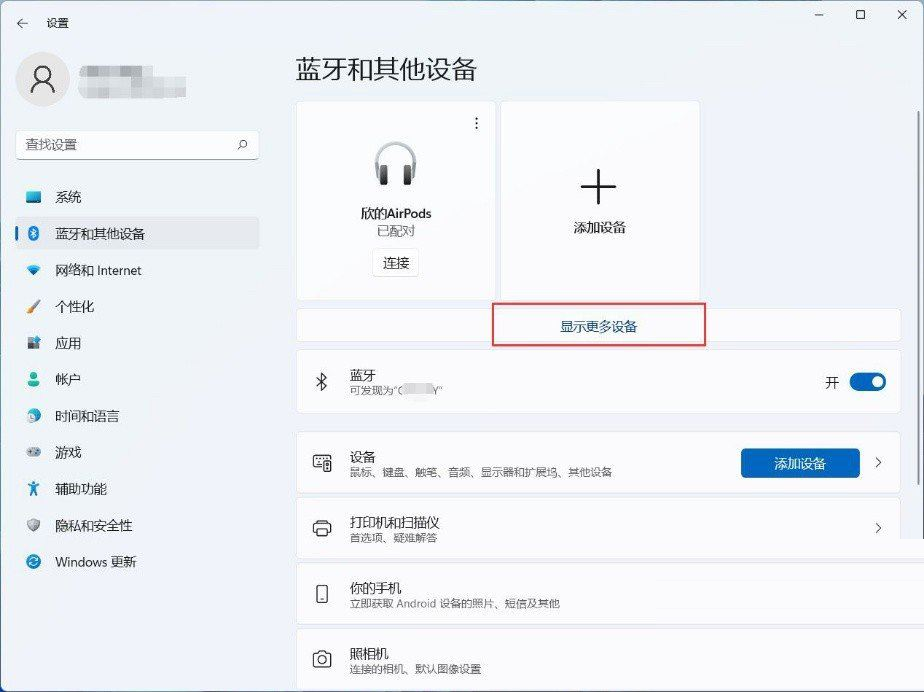Viewport: 924px width, 692px height.
Task: Maximize the Settings window
Action: pos(860,15)
